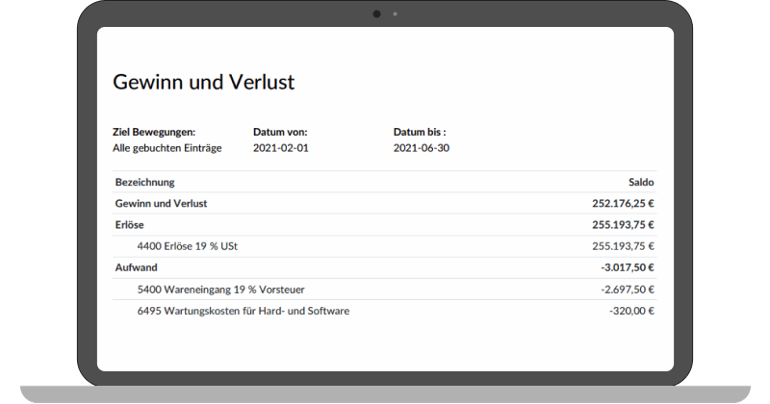Open '6495 Wartungskosten für Hard- und Software'
The height and width of the screenshot is (404, 770).
pyautogui.click(x=243, y=311)
